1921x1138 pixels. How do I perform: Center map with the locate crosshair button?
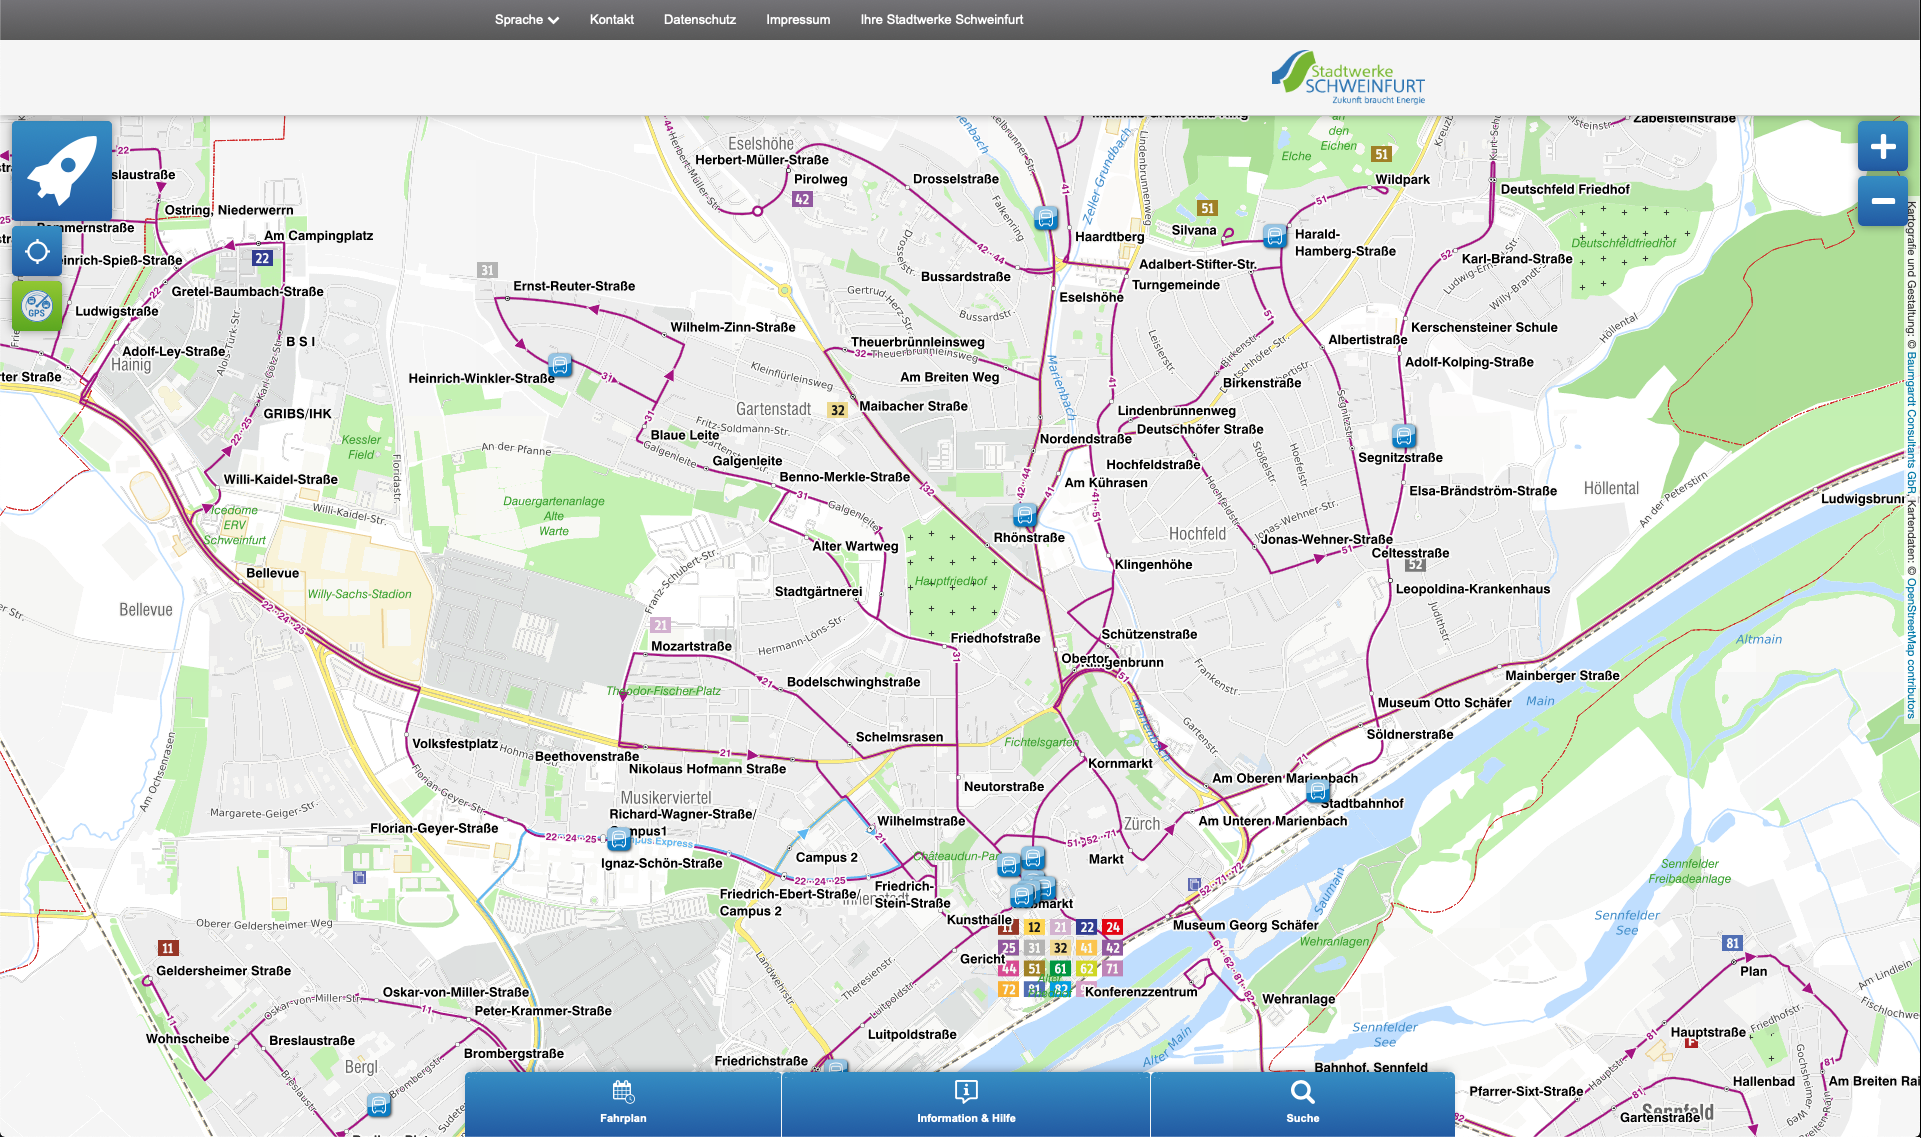37,252
